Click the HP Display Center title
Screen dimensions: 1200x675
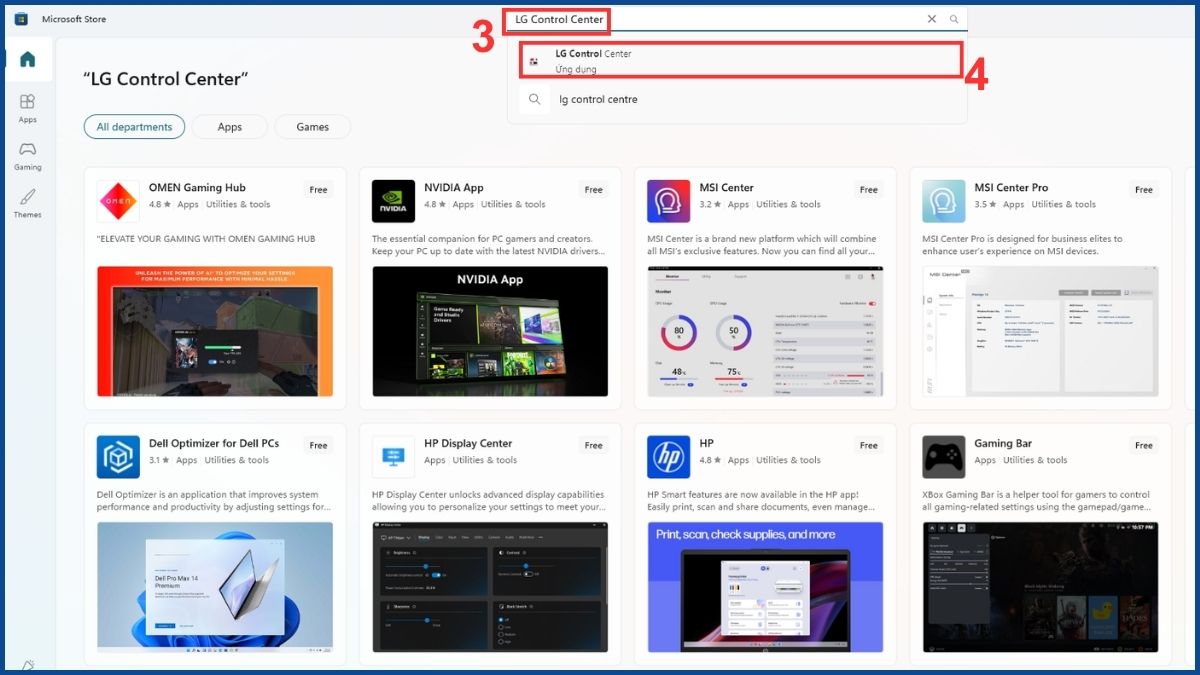tap(468, 443)
